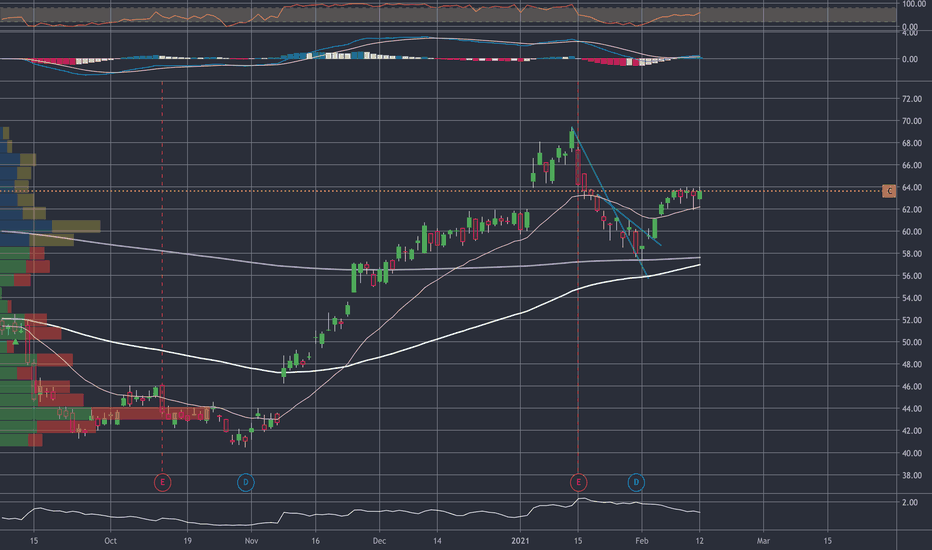Screen dimensions: 932x550
Task: Click the 46.00 price axis label
Action: pos(912,386)
